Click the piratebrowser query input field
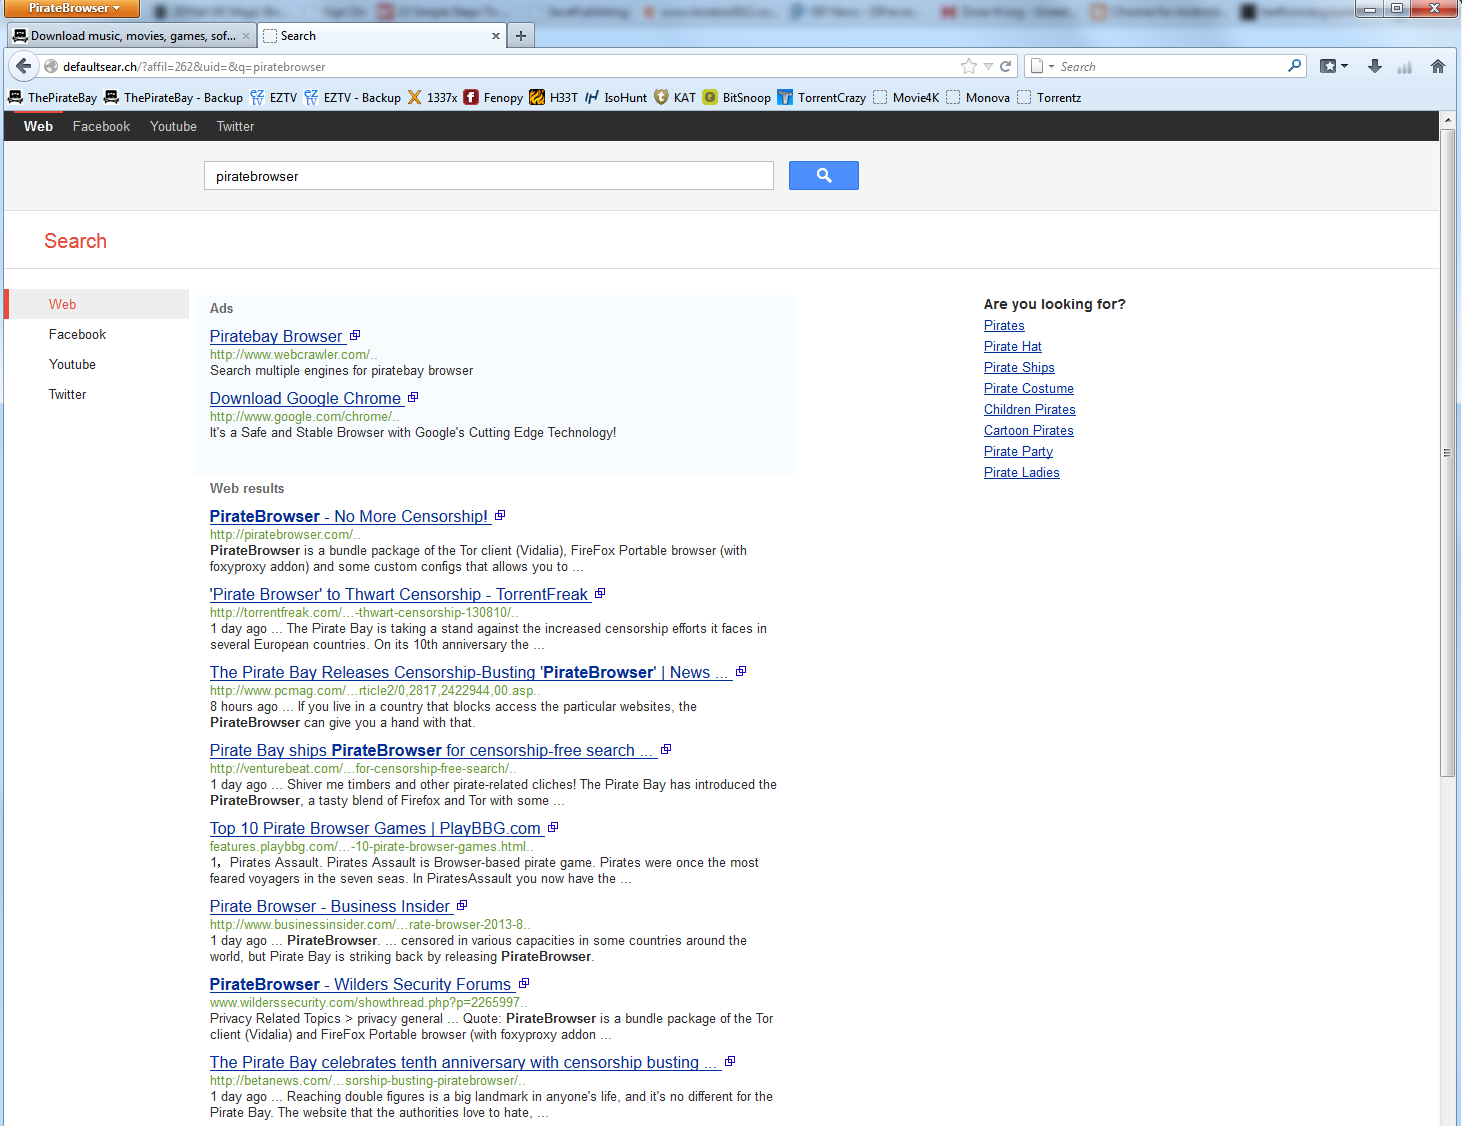 pyautogui.click(x=488, y=176)
